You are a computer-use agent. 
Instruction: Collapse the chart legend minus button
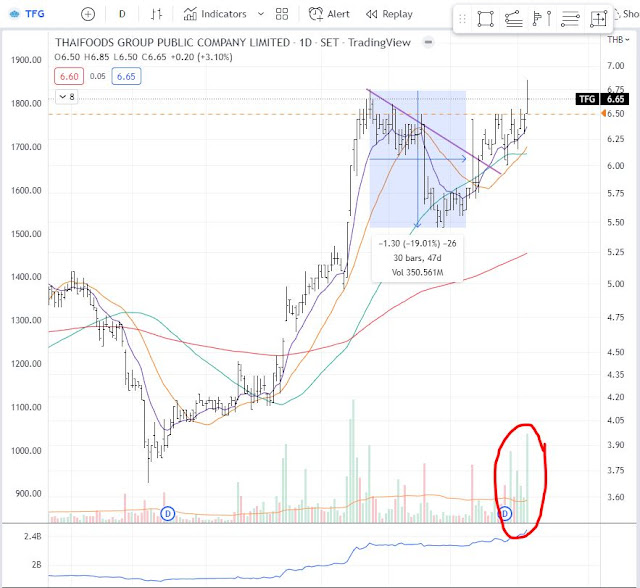(x=428, y=42)
